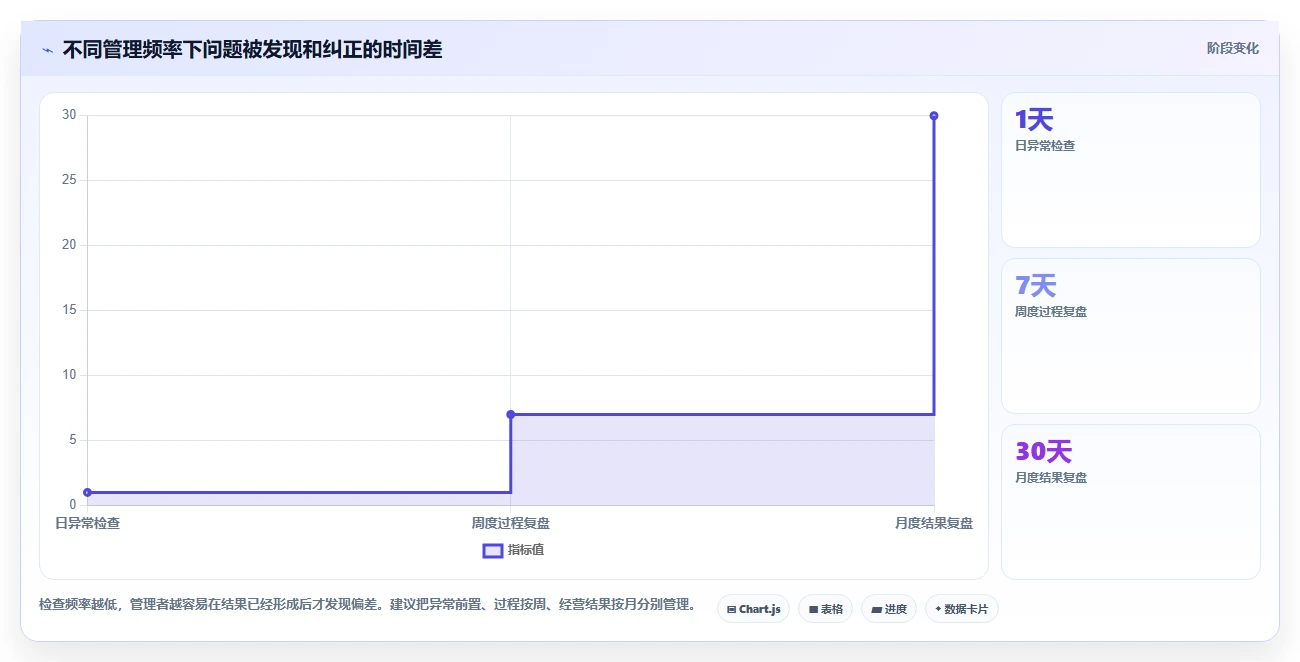Click the y-axis label 30
1300x662 pixels.
pos(69,115)
